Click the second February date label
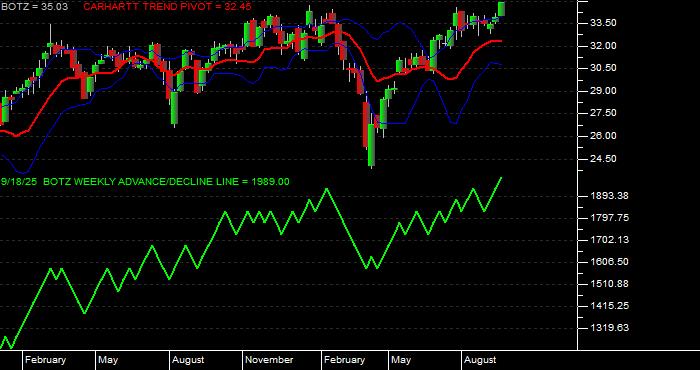Viewport: 700px width, 370px height. coord(344,360)
